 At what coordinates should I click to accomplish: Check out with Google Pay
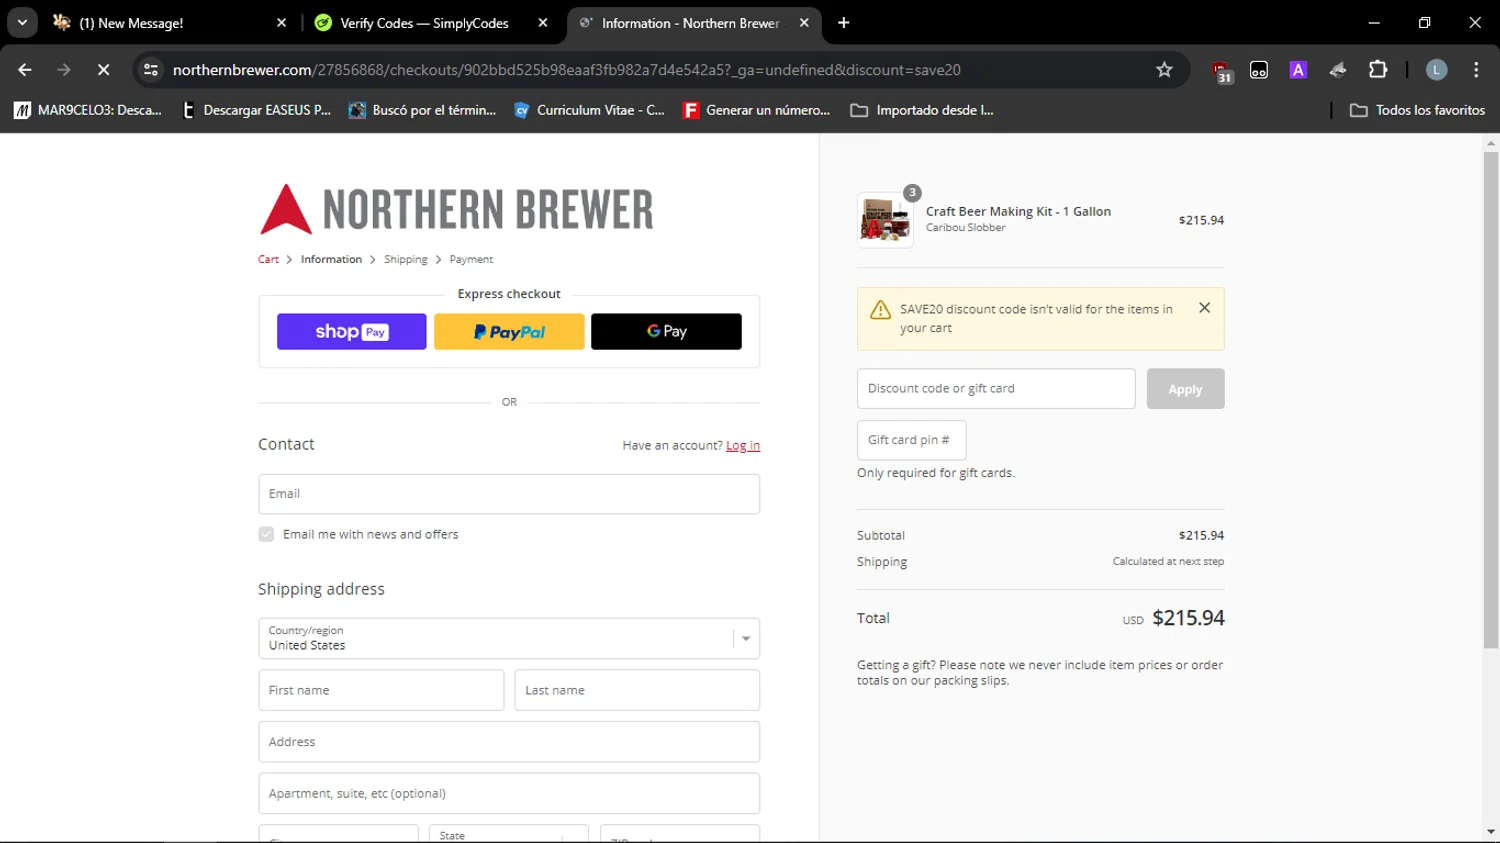[x=666, y=331]
